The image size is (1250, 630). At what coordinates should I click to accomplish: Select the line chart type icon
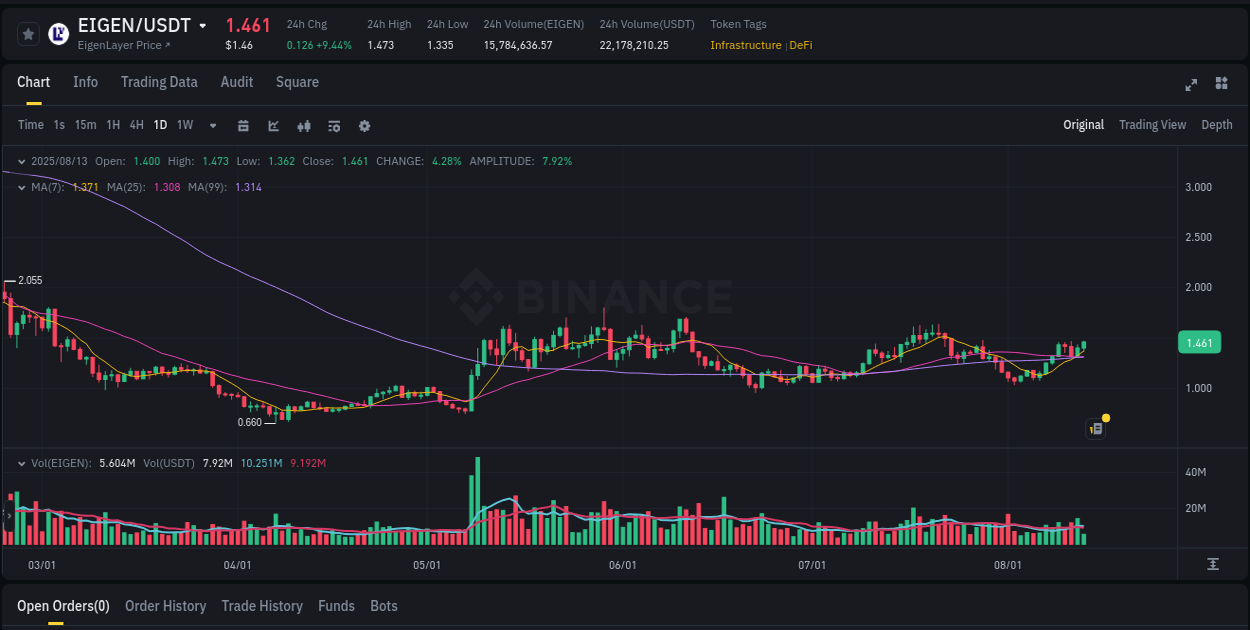coord(273,126)
